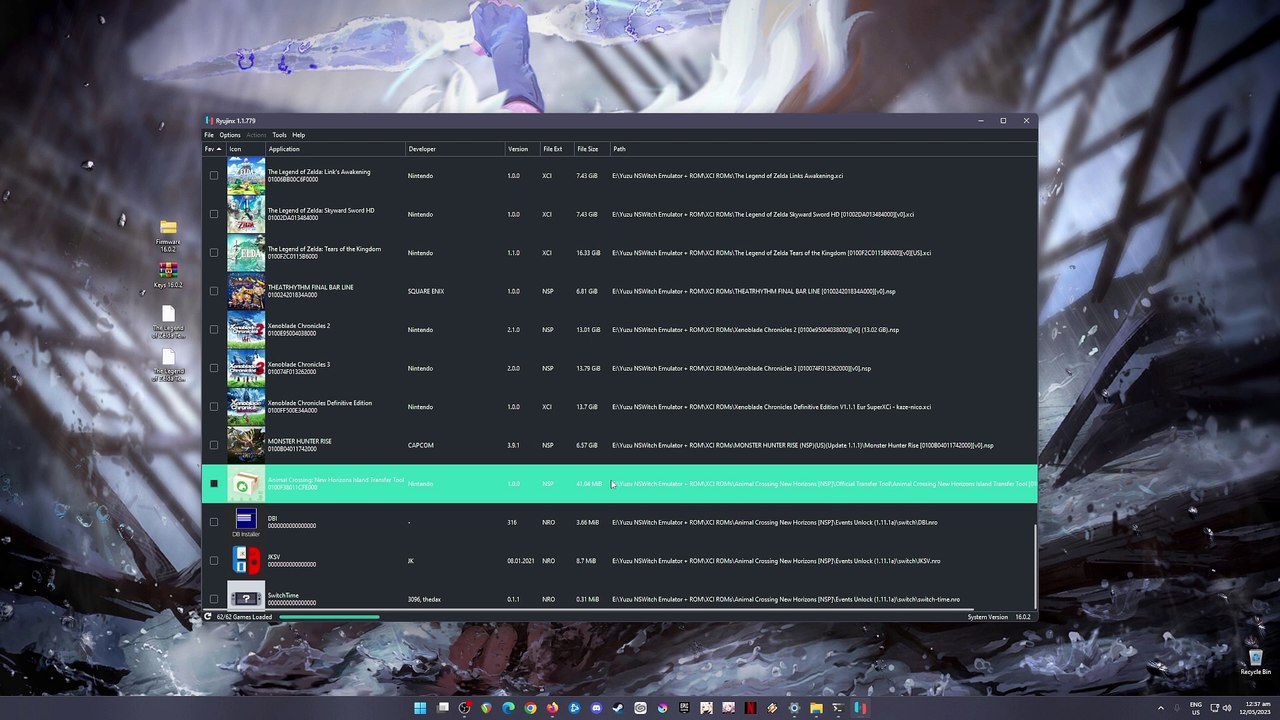Click Xenoblade Chronicles Definitive Edition icon
The image size is (1280, 720).
tap(246, 407)
